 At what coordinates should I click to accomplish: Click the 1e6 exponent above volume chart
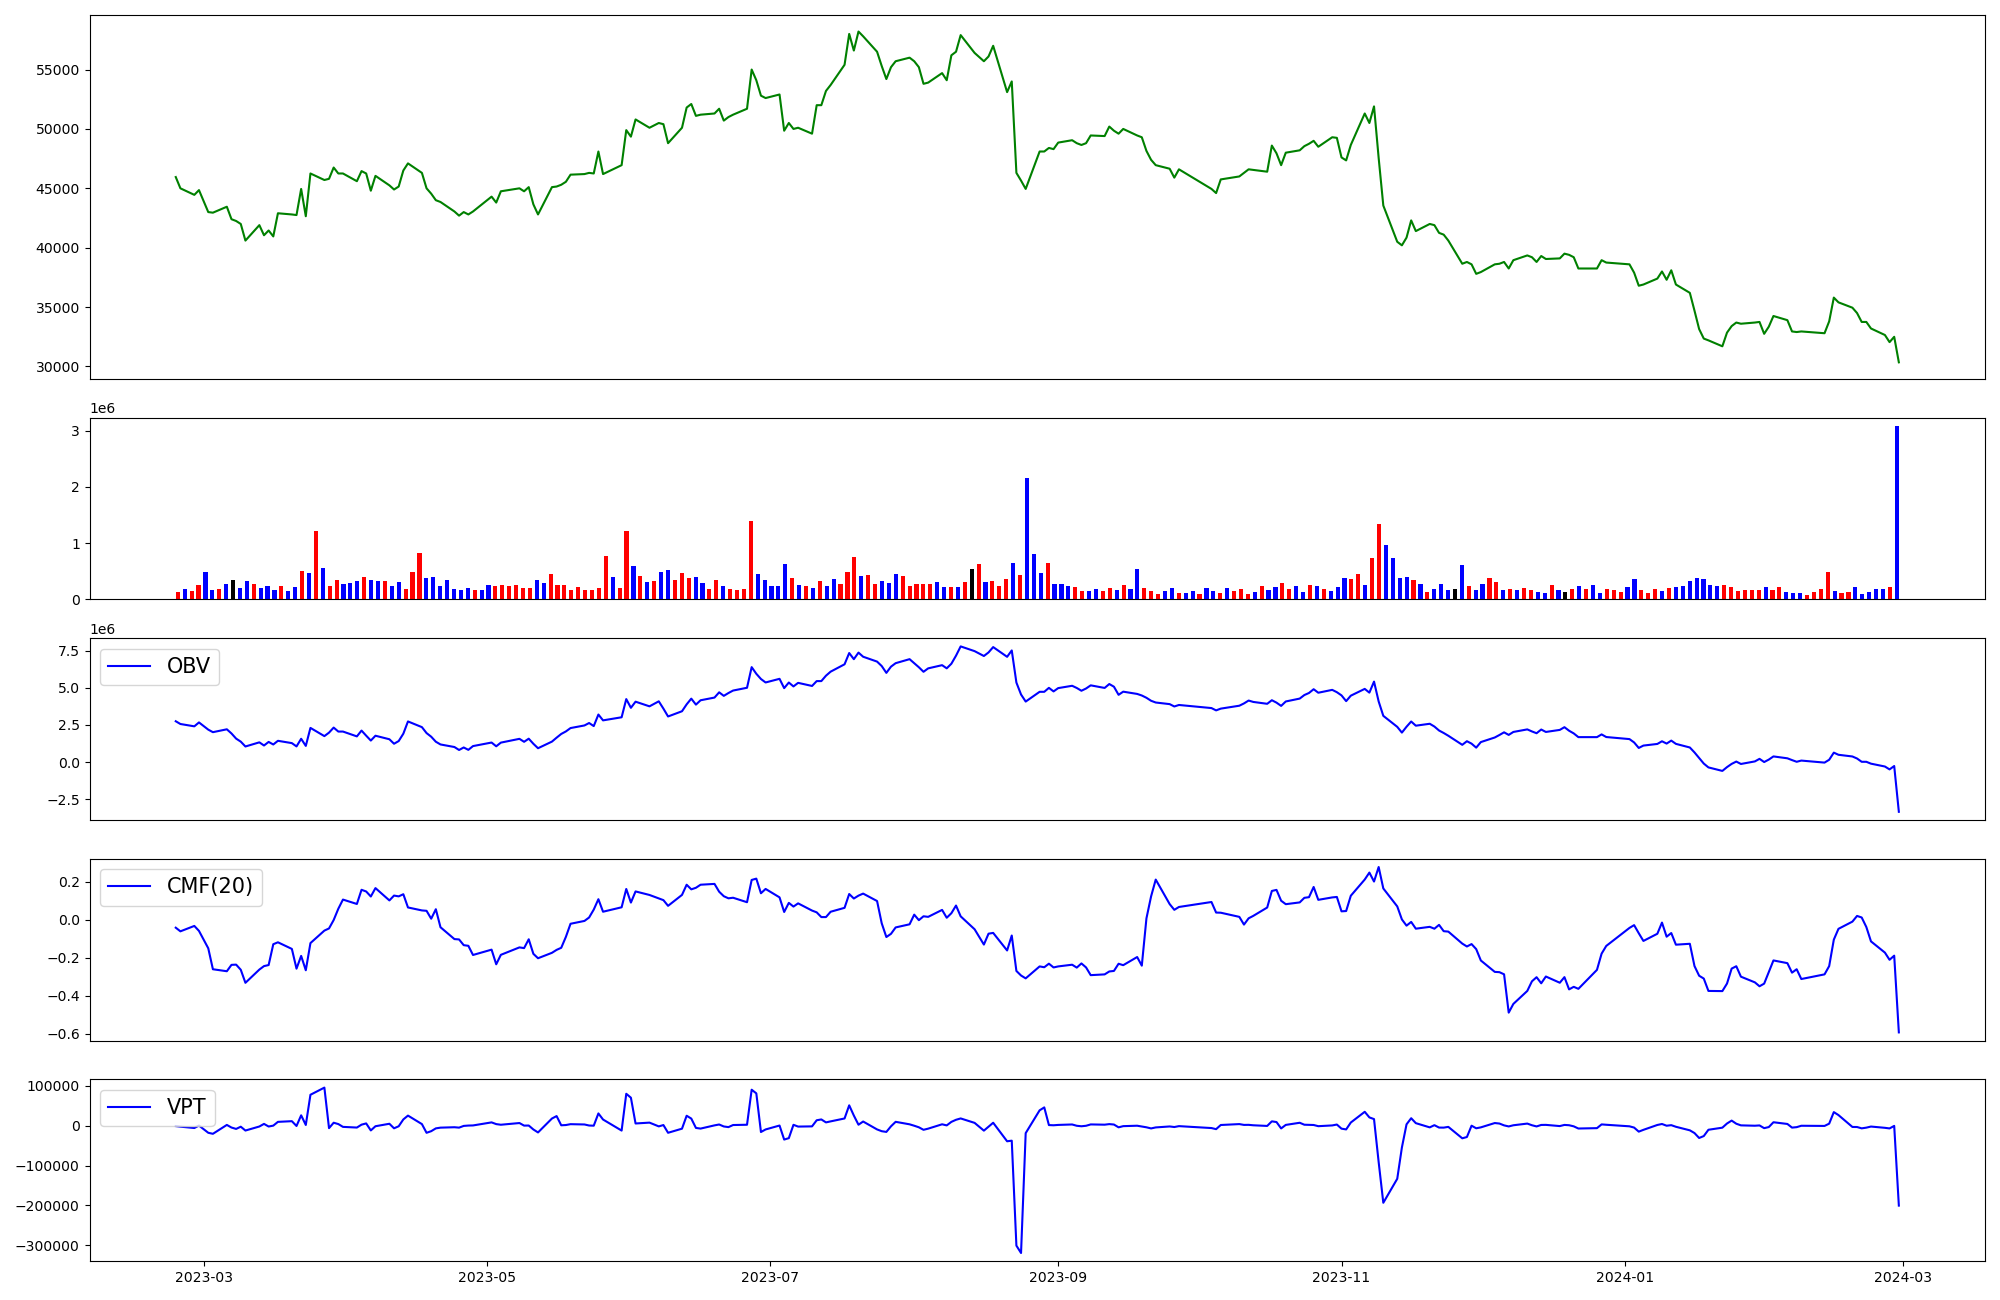pyautogui.click(x=102, y=408)
